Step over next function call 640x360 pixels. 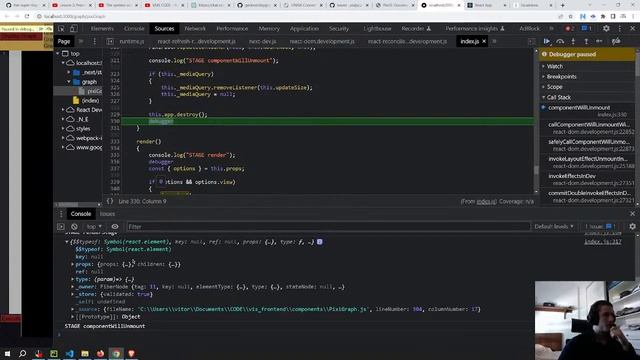pos(560,41)
